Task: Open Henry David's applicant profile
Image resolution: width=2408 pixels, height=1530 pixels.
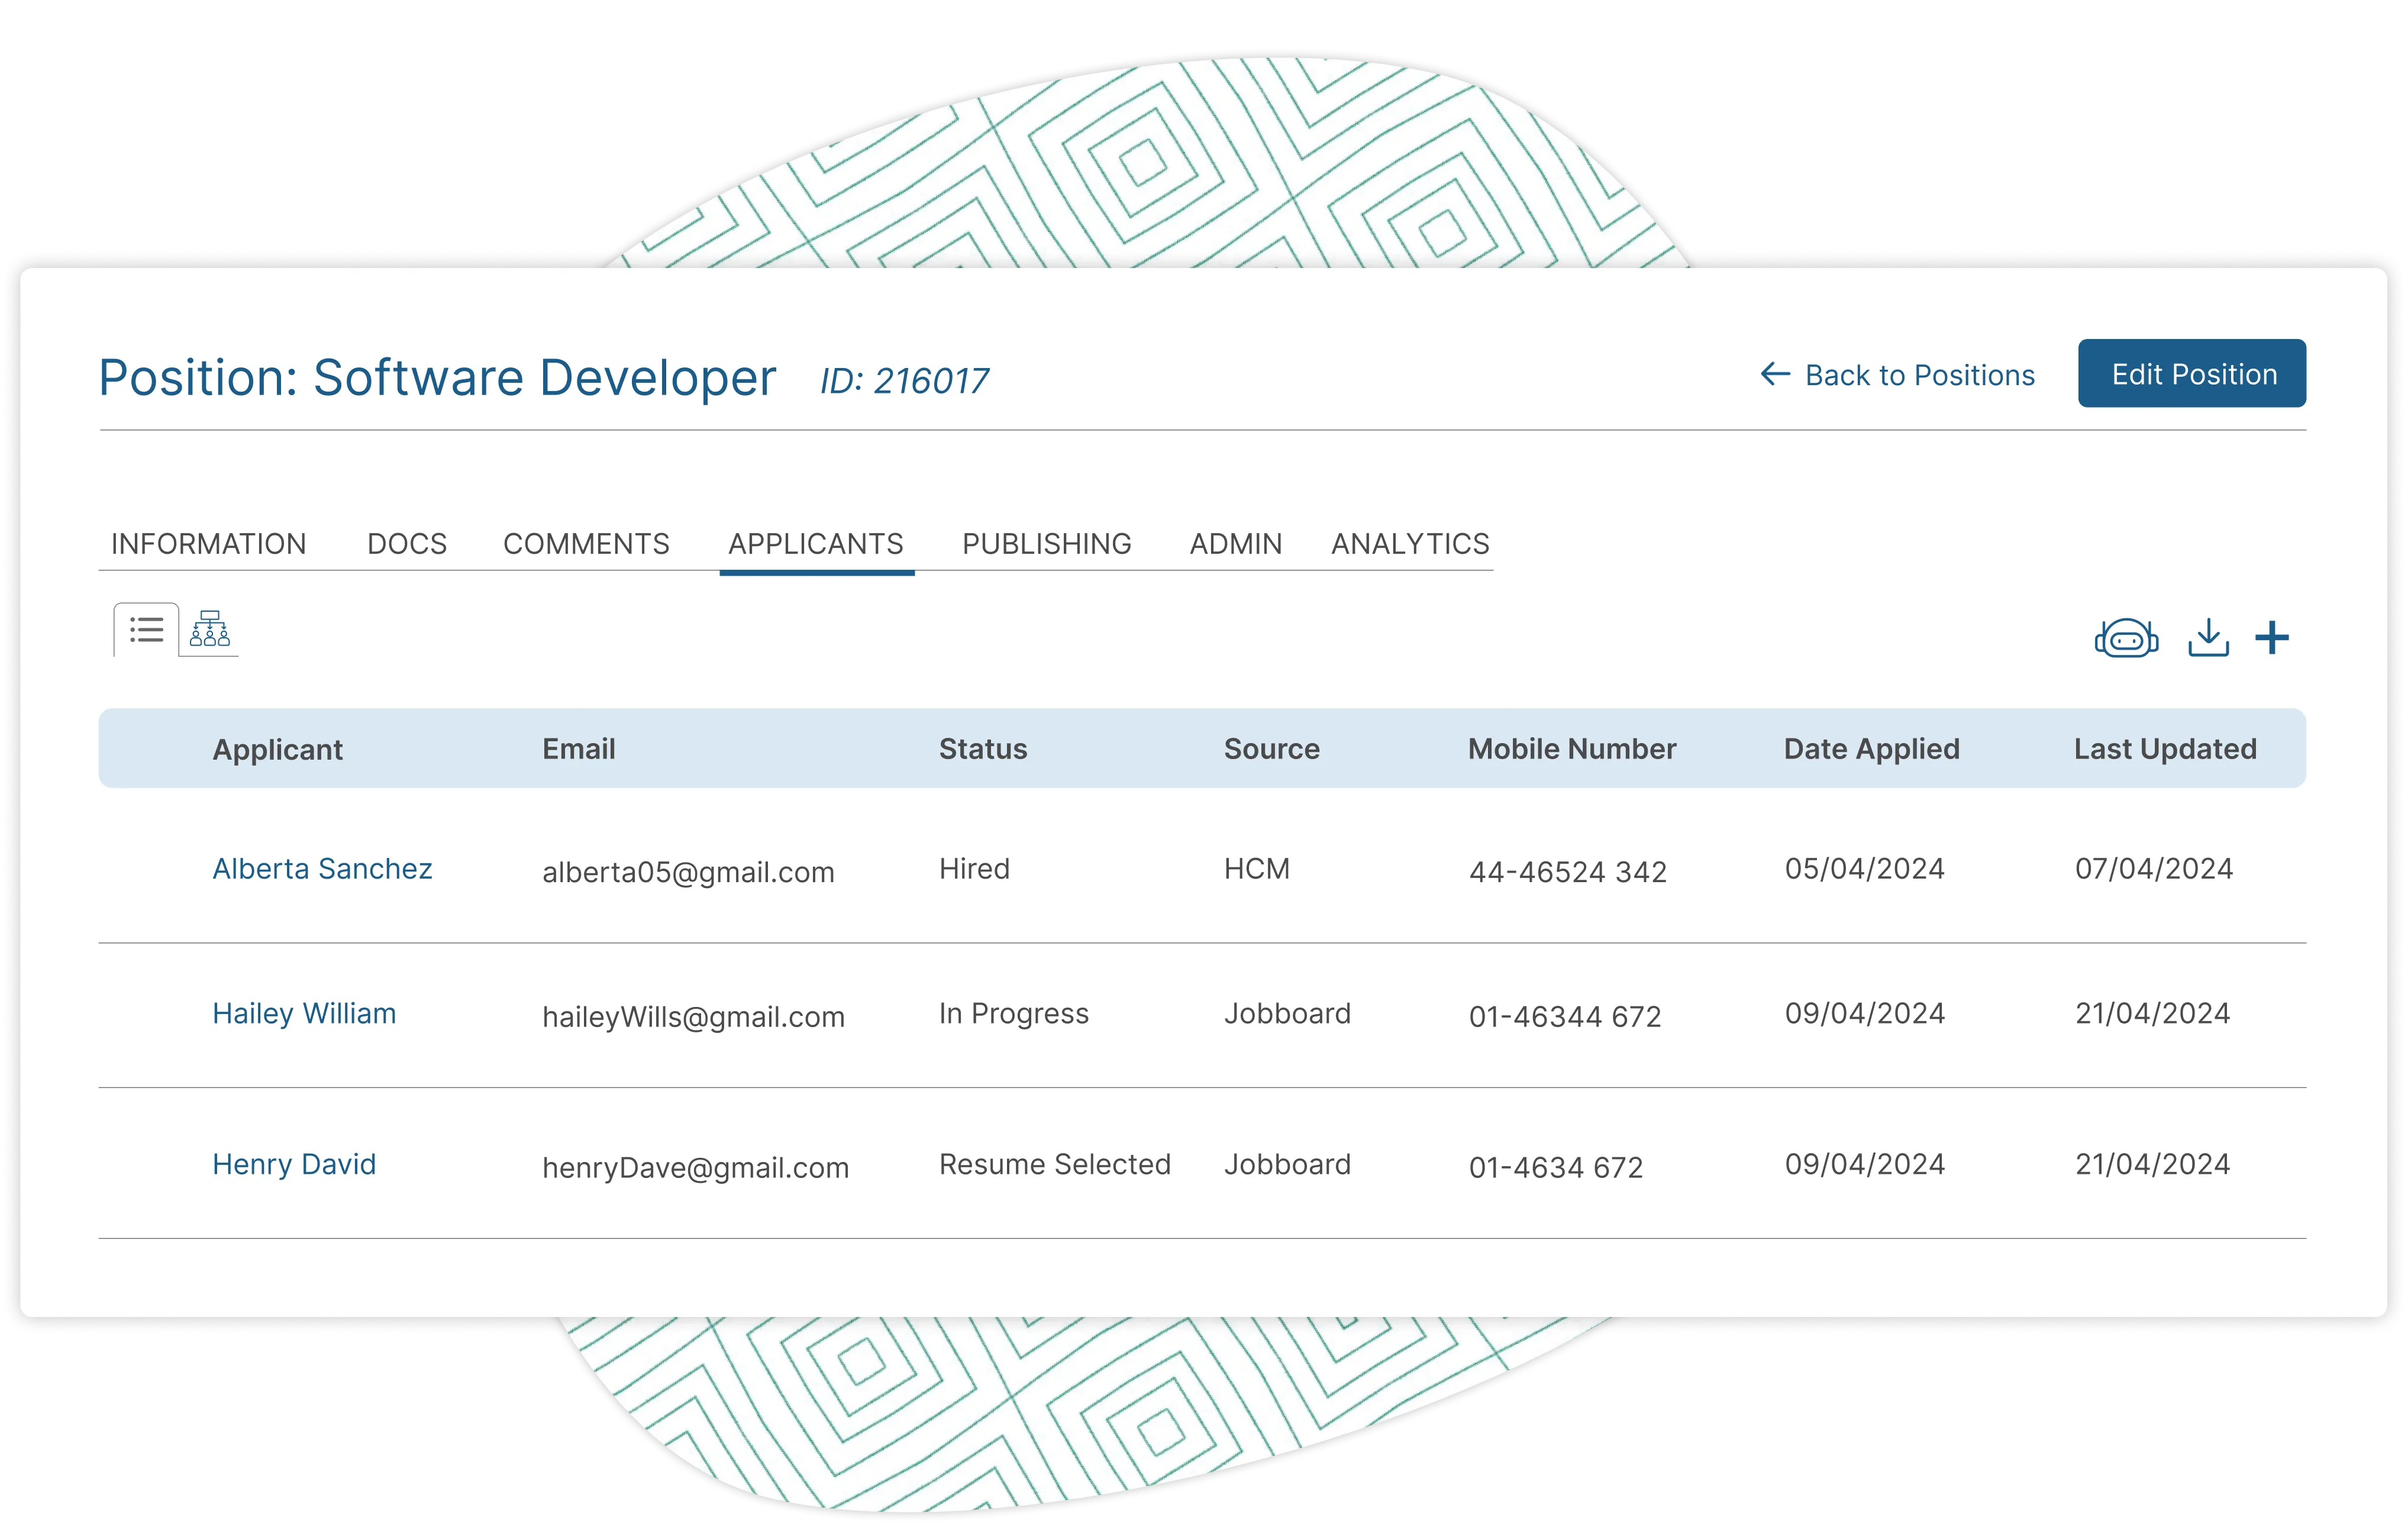Action: [294, 1165]
